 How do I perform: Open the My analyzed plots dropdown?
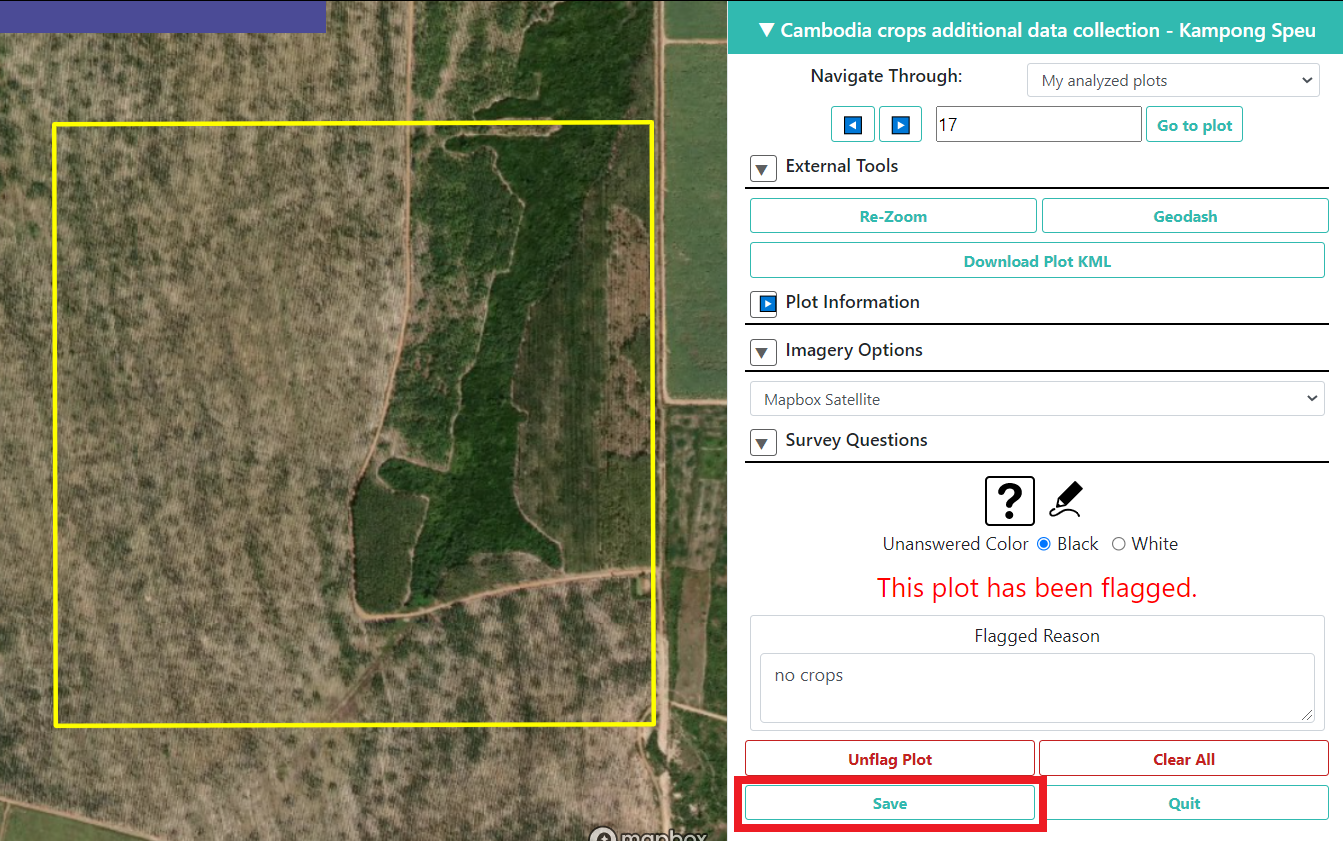1173,80
